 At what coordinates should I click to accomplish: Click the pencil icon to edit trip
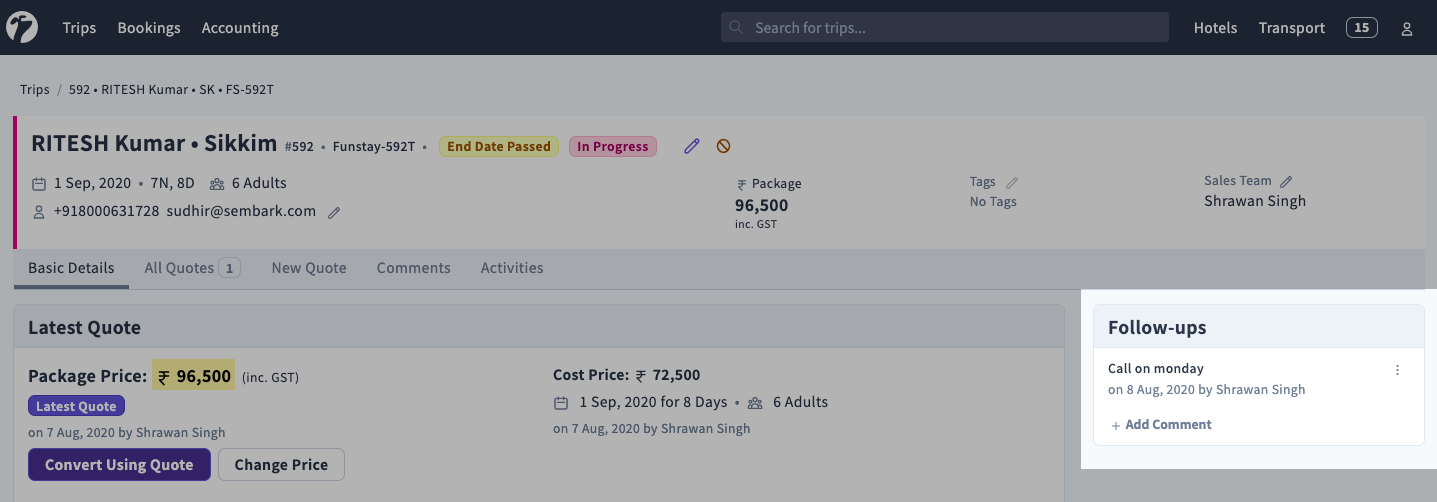coord(692,146)
